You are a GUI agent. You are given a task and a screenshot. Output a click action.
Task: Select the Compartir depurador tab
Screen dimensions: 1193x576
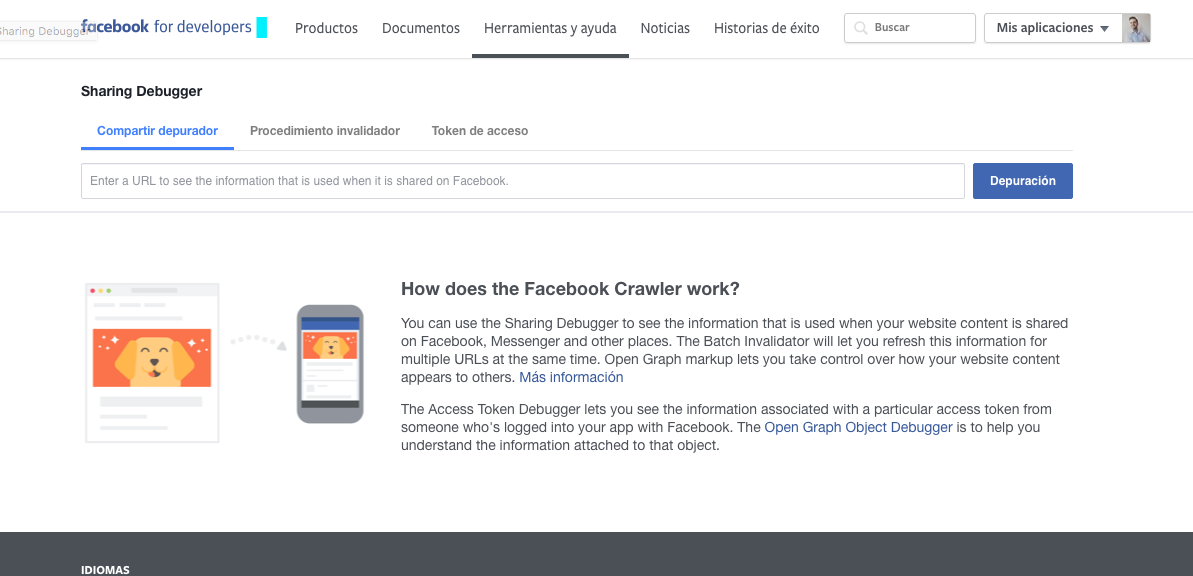pos(157,131)
